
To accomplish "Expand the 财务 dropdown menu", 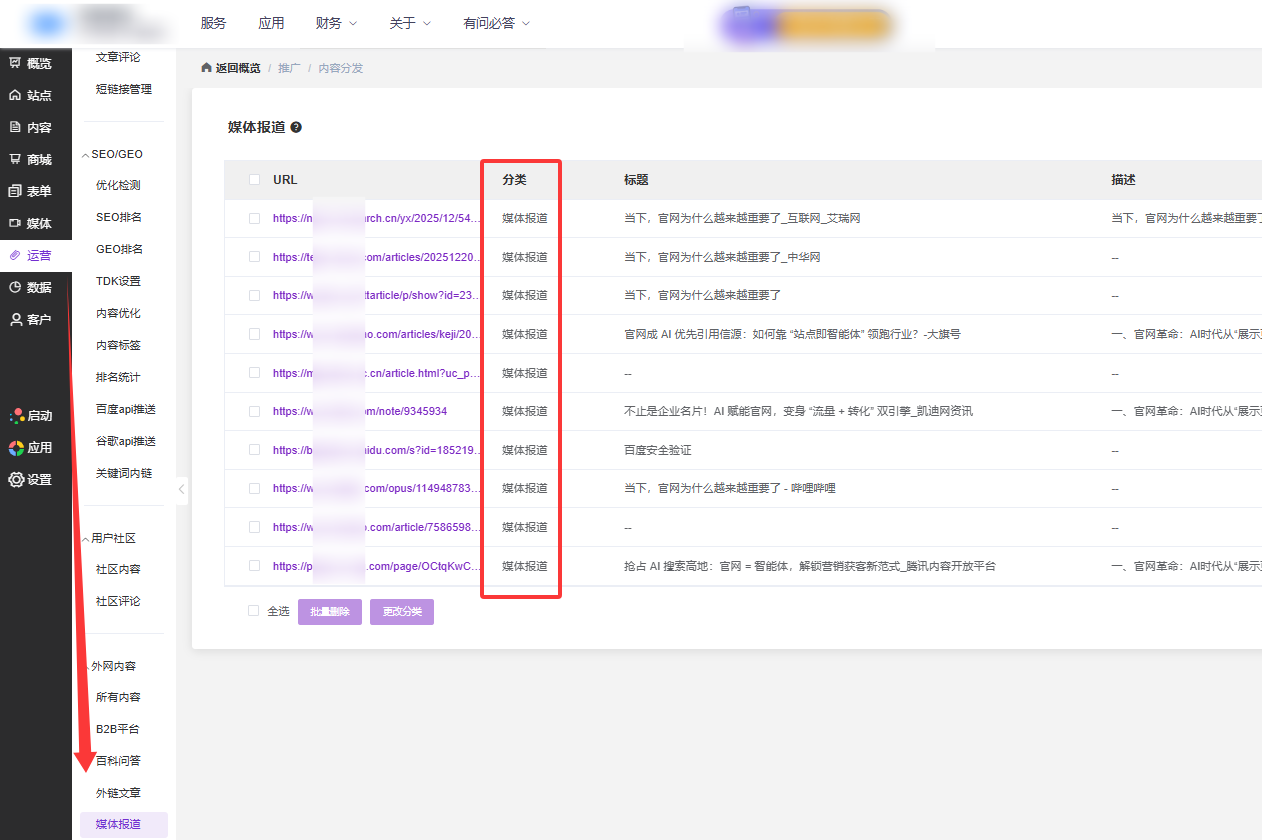I will point(335,23).
